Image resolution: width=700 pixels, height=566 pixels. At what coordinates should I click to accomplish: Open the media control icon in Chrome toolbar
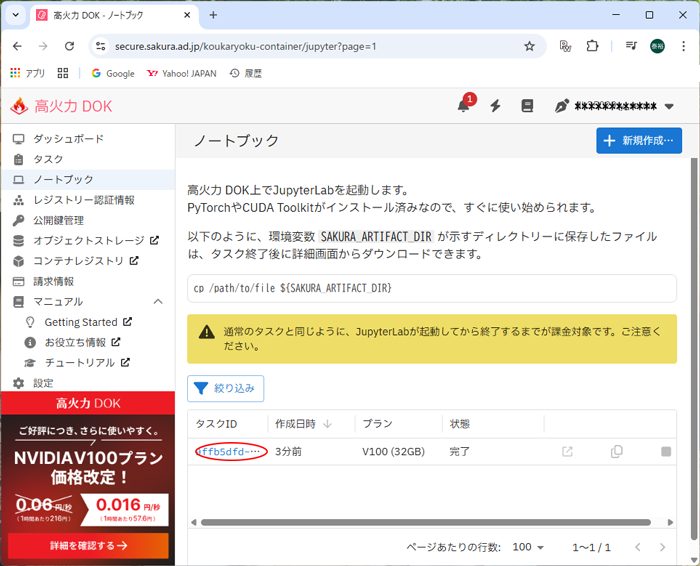(631, 46)
